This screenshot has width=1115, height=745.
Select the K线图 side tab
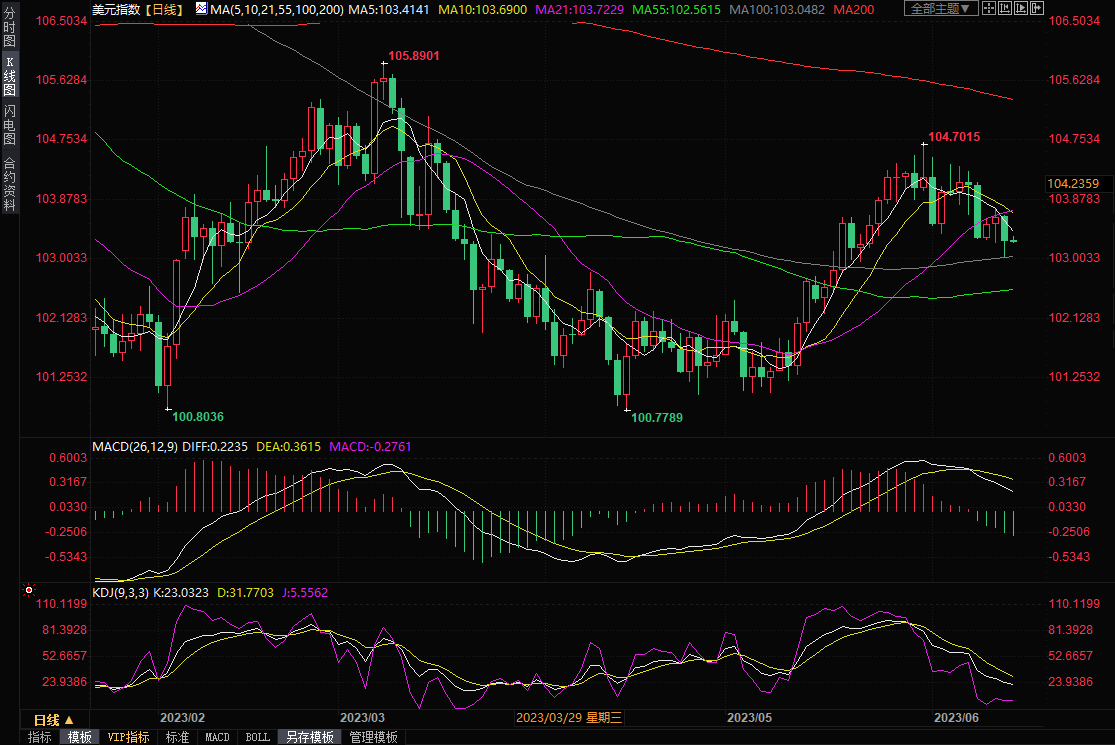[9, 76]
